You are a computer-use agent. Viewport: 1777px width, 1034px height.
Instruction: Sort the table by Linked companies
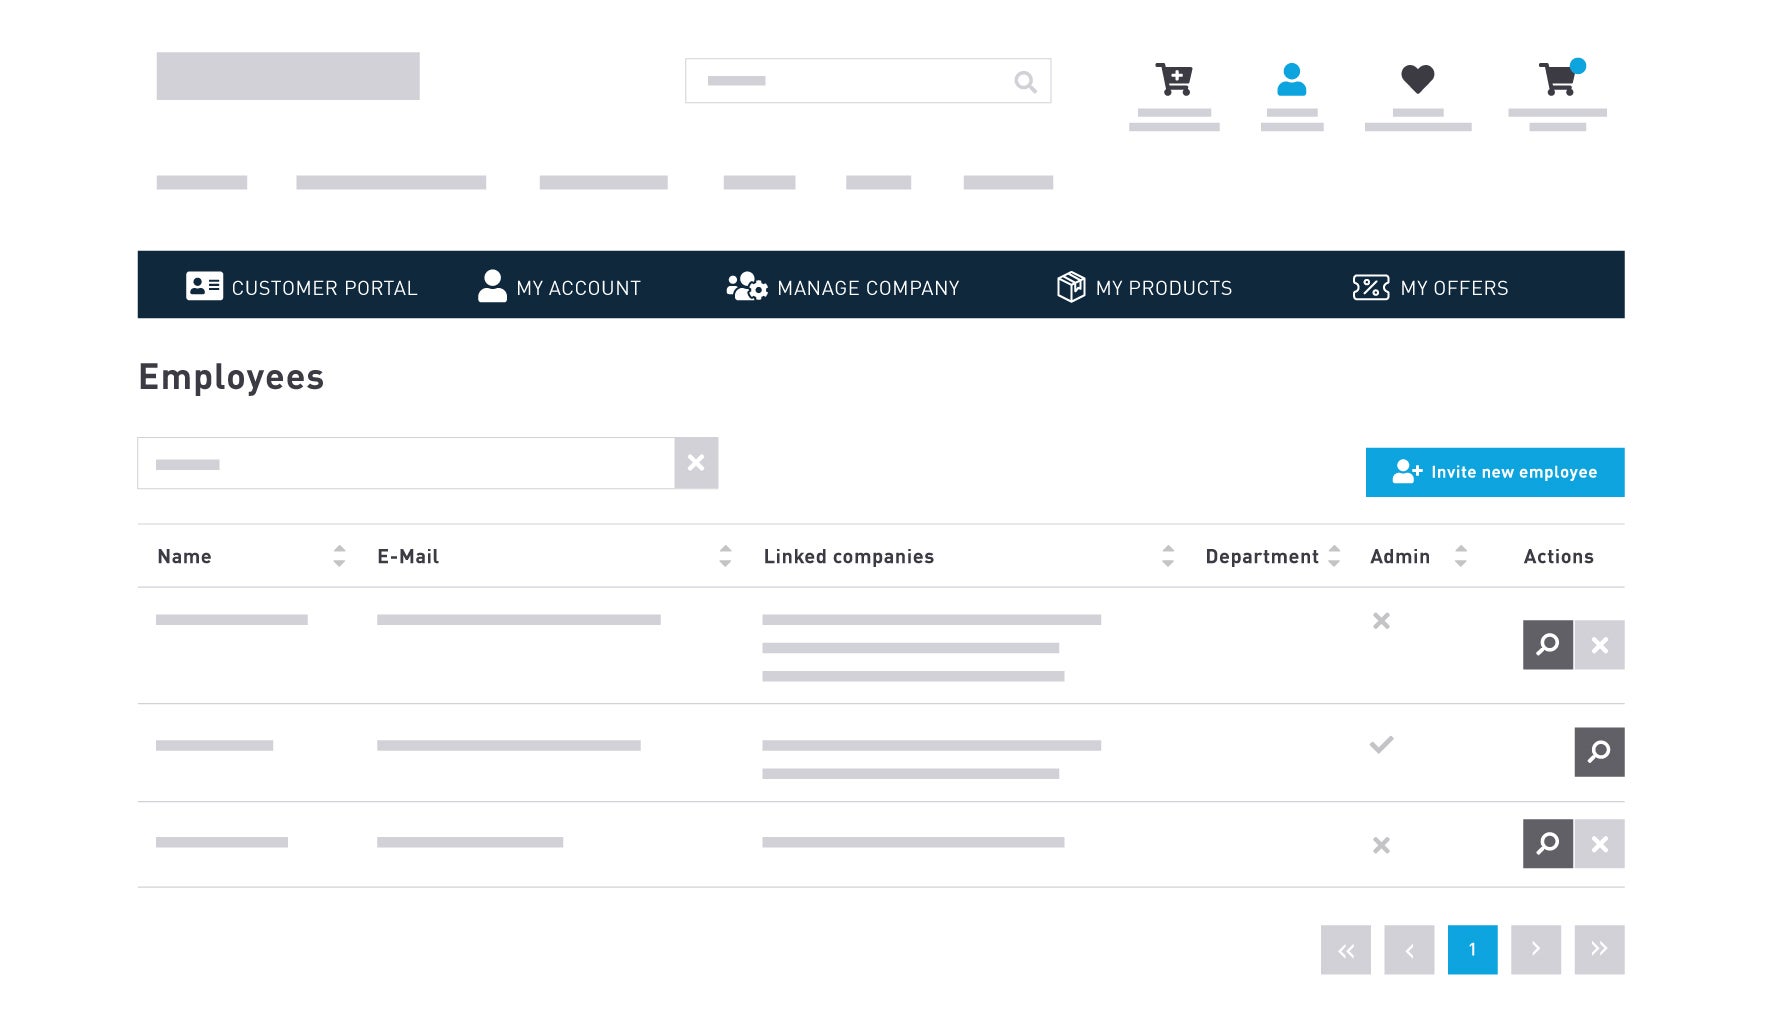(x=1168, y=556)
